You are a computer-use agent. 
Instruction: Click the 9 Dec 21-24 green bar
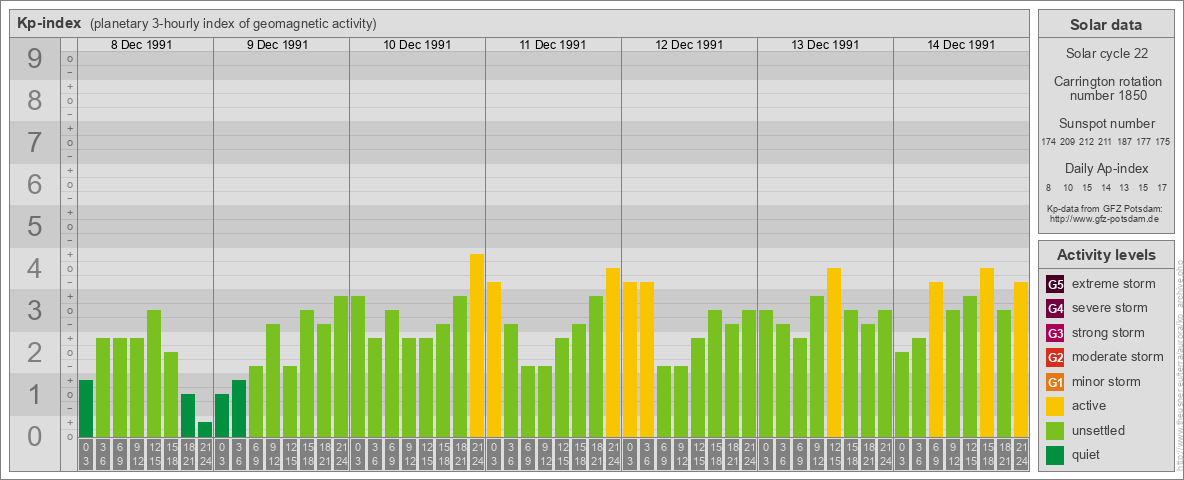pyautogui.click(x=341, y=366)
